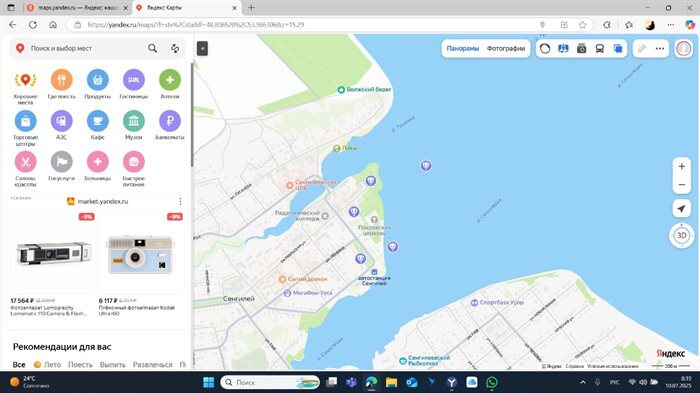Open the 'Где поесть' category icon
700x393 pixels.
(62, 80)
